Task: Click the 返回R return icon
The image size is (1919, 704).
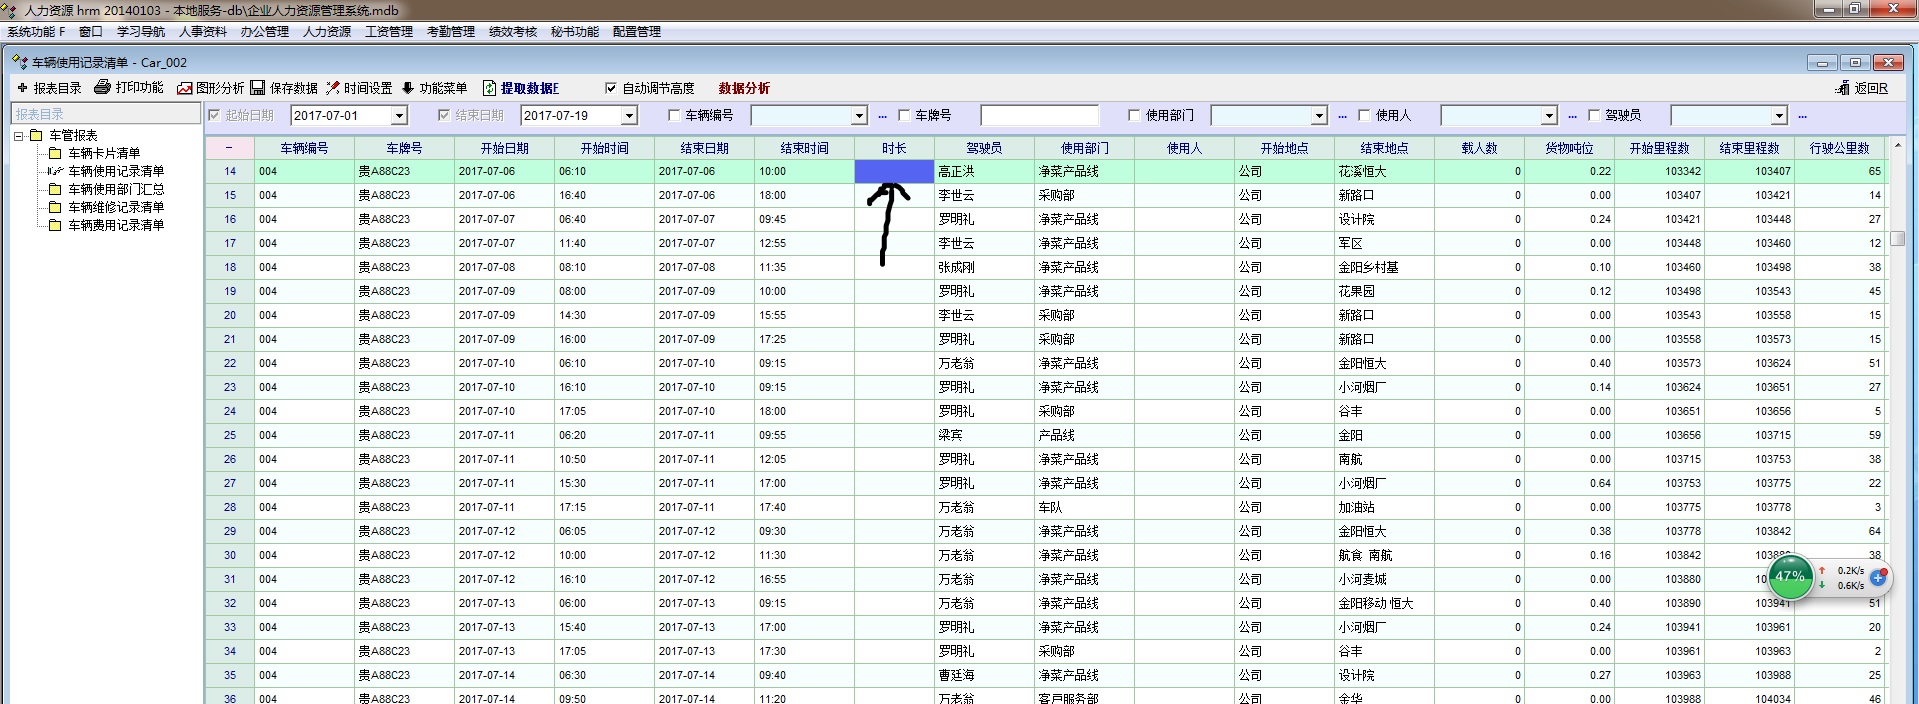Action: tap(1843, 88)
